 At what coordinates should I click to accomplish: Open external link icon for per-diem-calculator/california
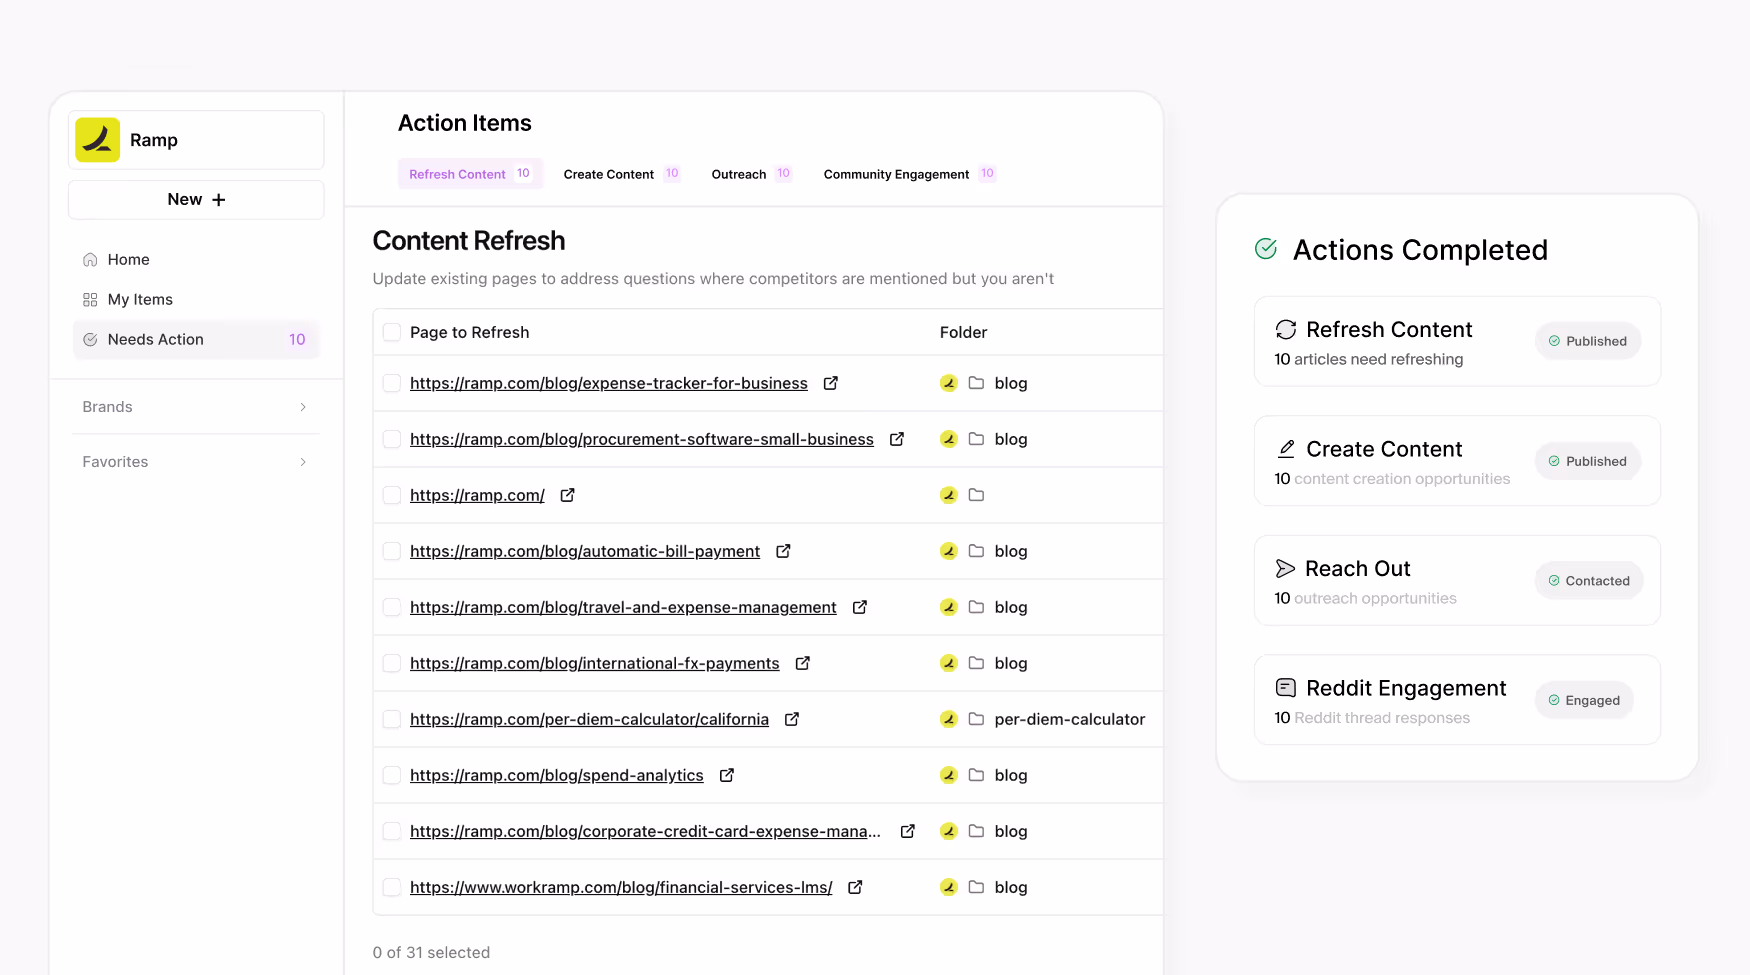(791, 719)
